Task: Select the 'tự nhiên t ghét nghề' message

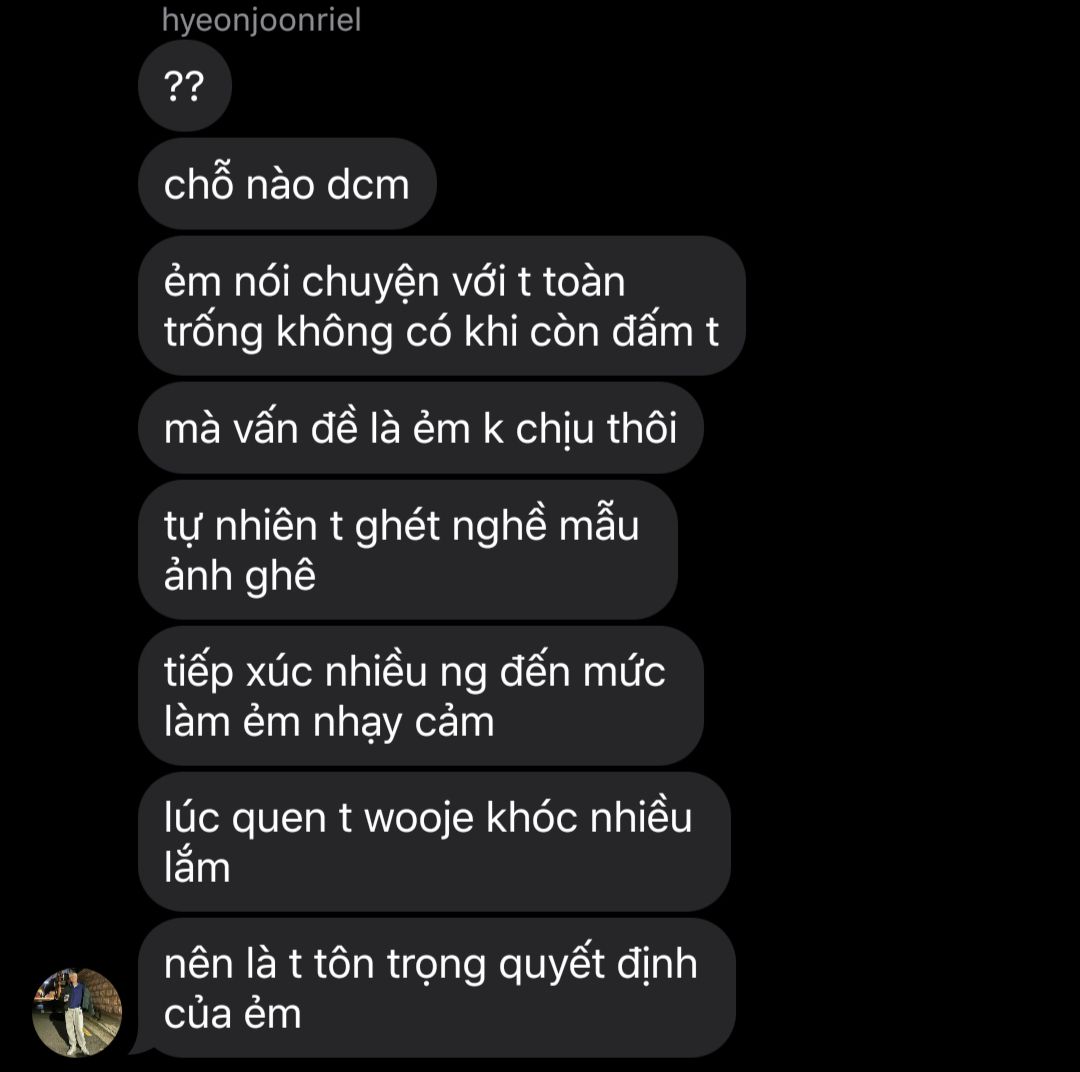Action: [x=408, y=550]
